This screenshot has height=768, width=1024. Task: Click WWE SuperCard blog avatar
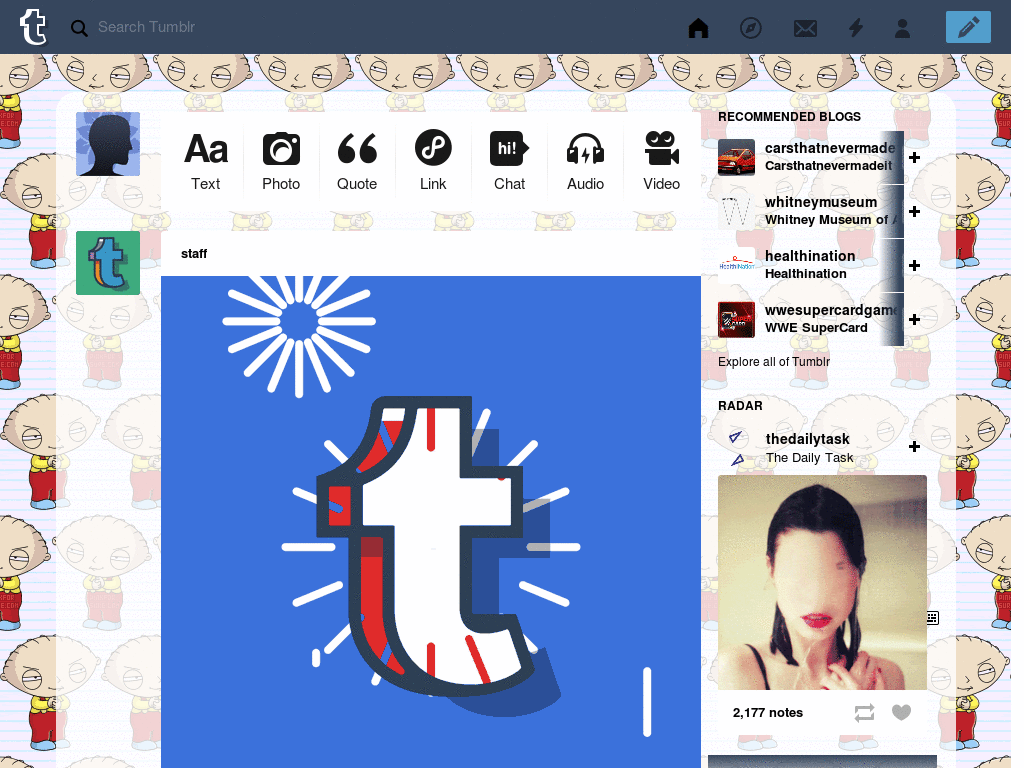pos(736,319)
